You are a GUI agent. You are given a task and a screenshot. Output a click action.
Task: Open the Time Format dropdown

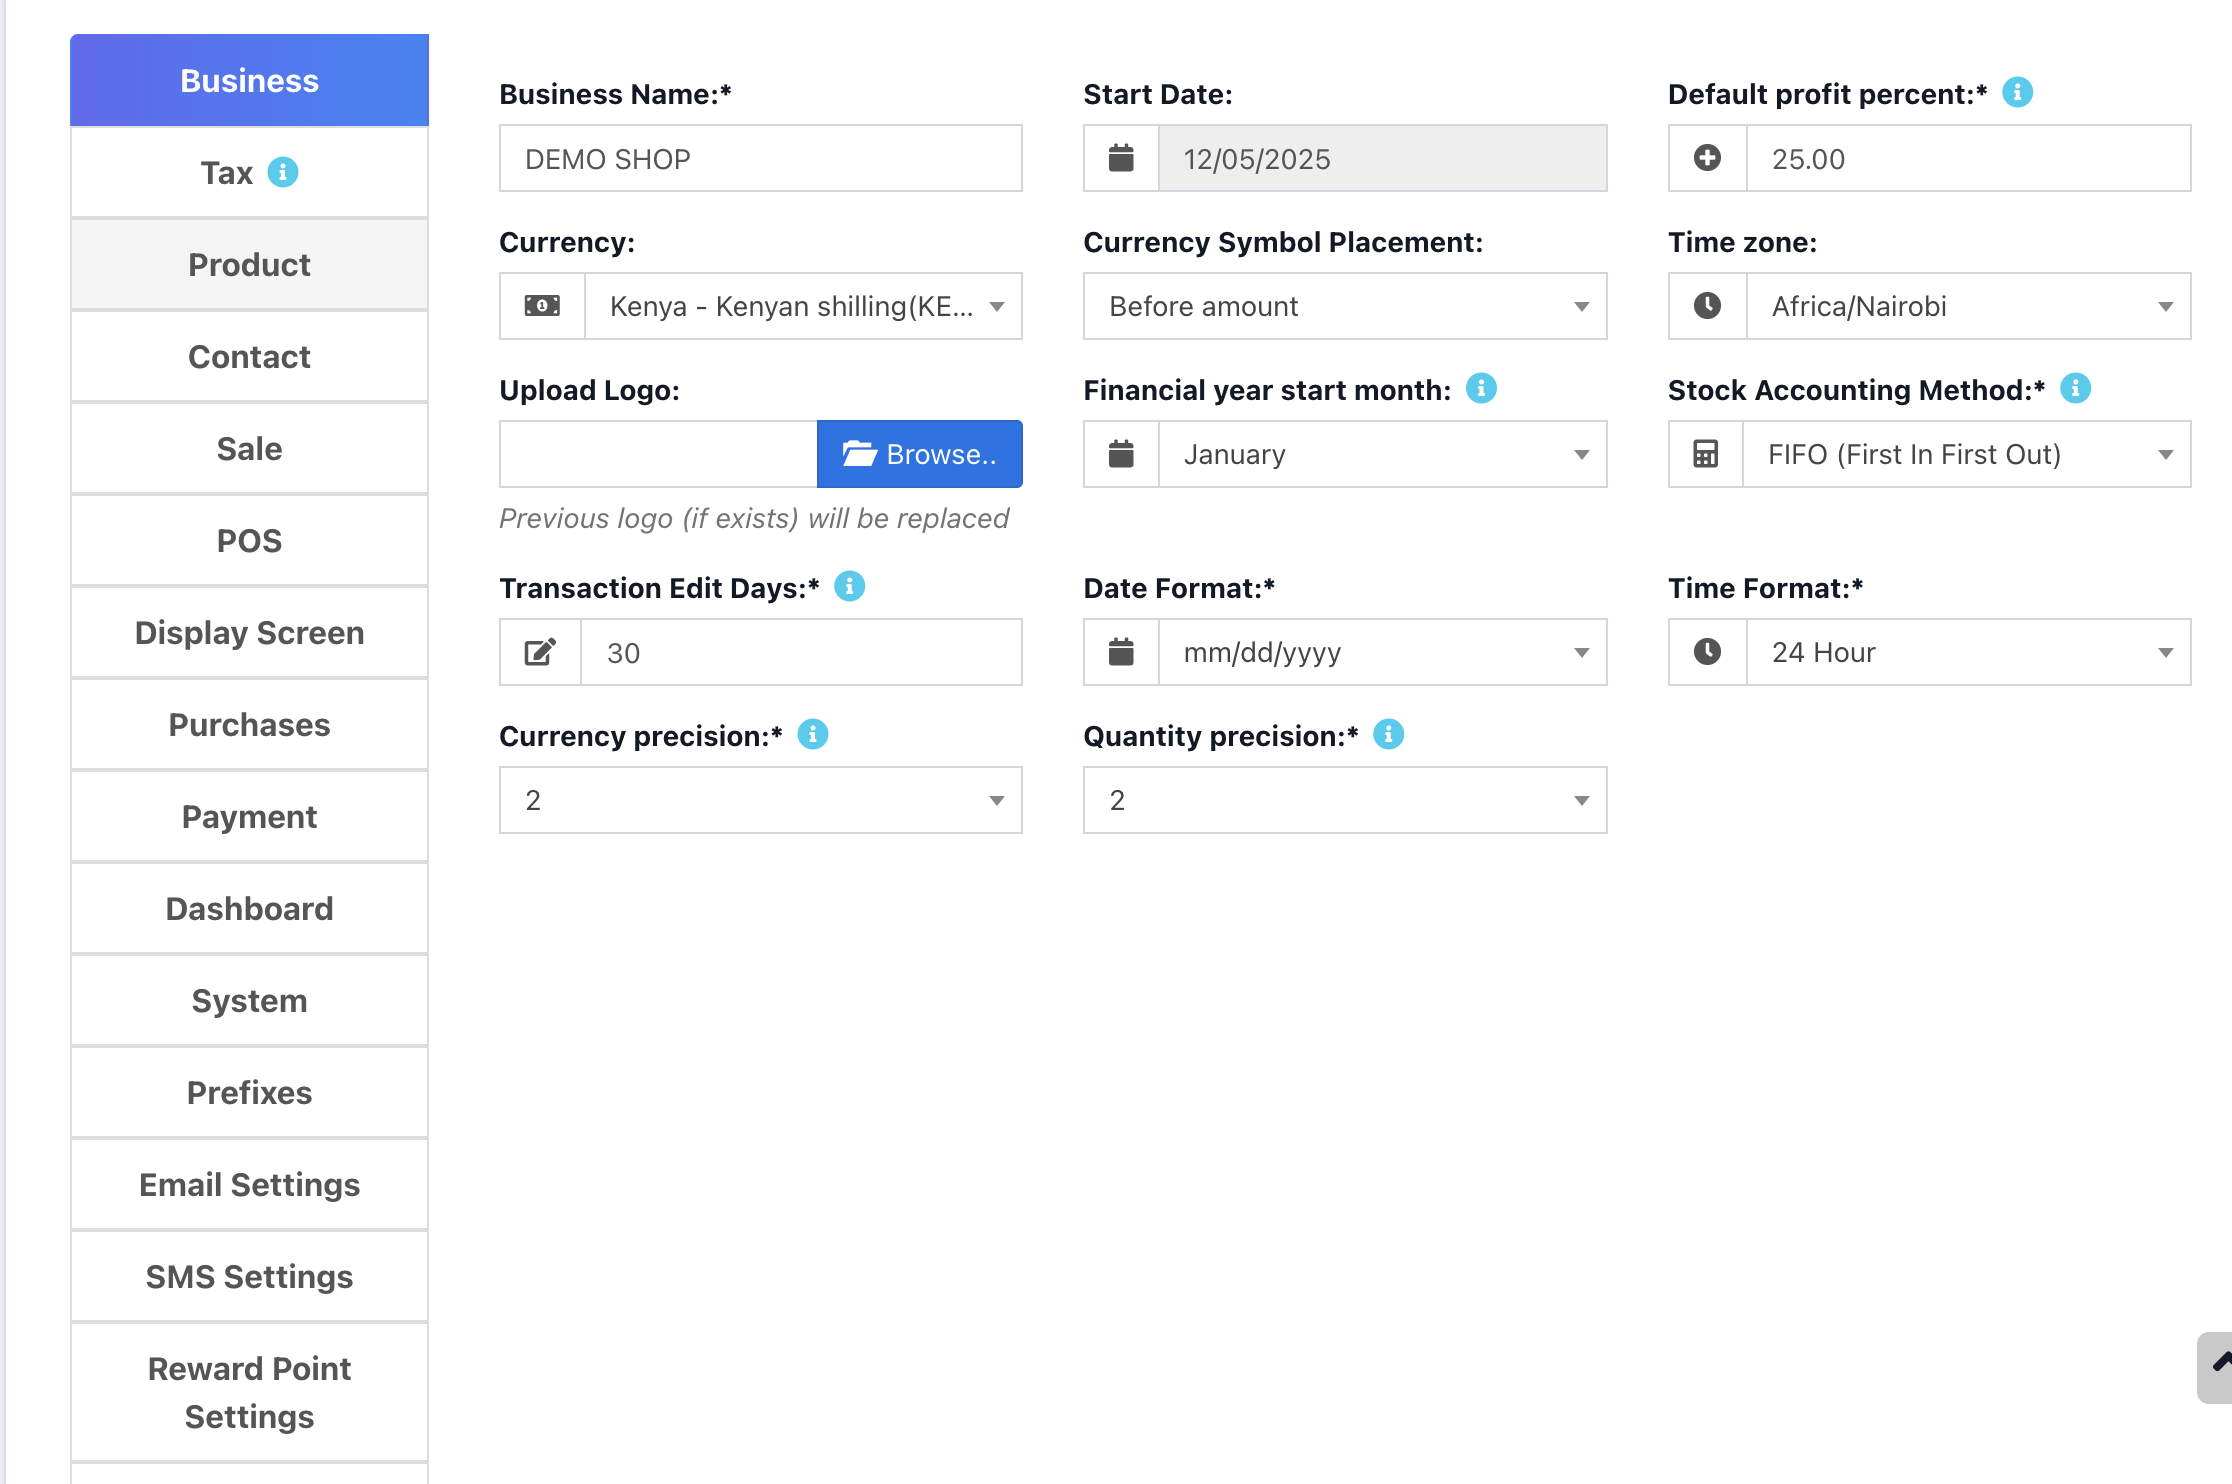coord(1966,652)
